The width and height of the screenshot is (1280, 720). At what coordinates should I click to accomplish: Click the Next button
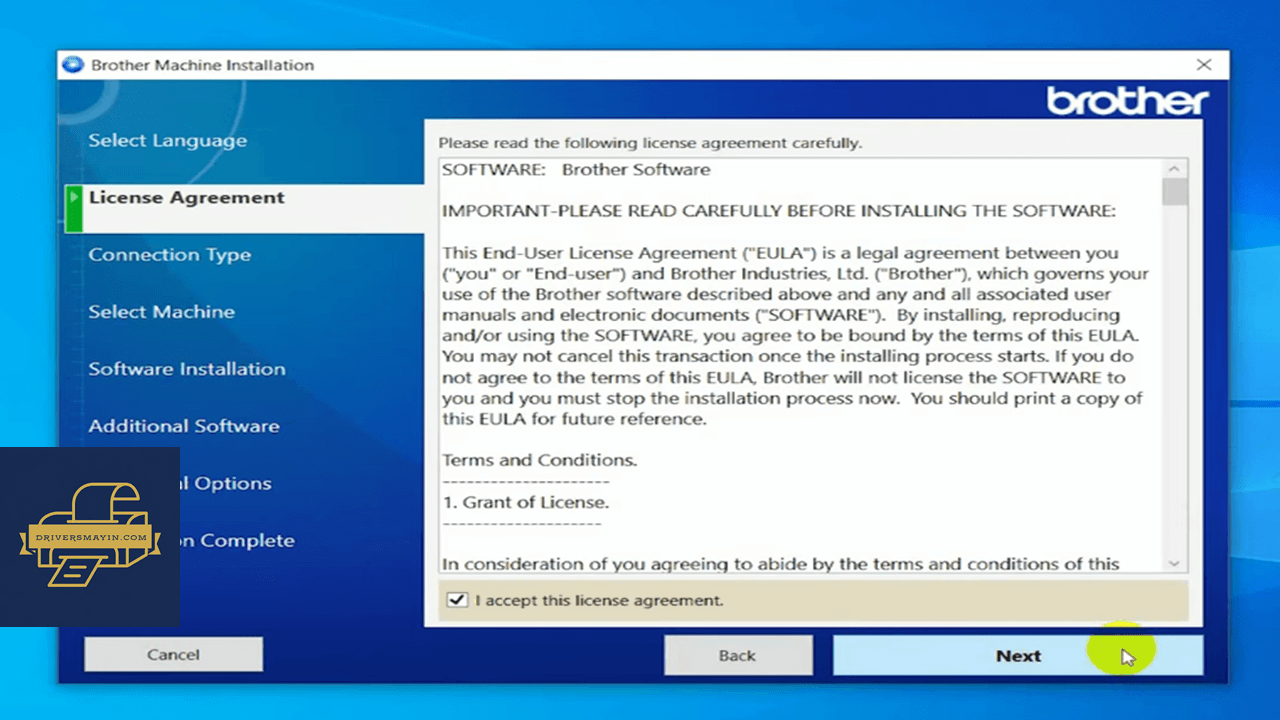coord(1018,655)
